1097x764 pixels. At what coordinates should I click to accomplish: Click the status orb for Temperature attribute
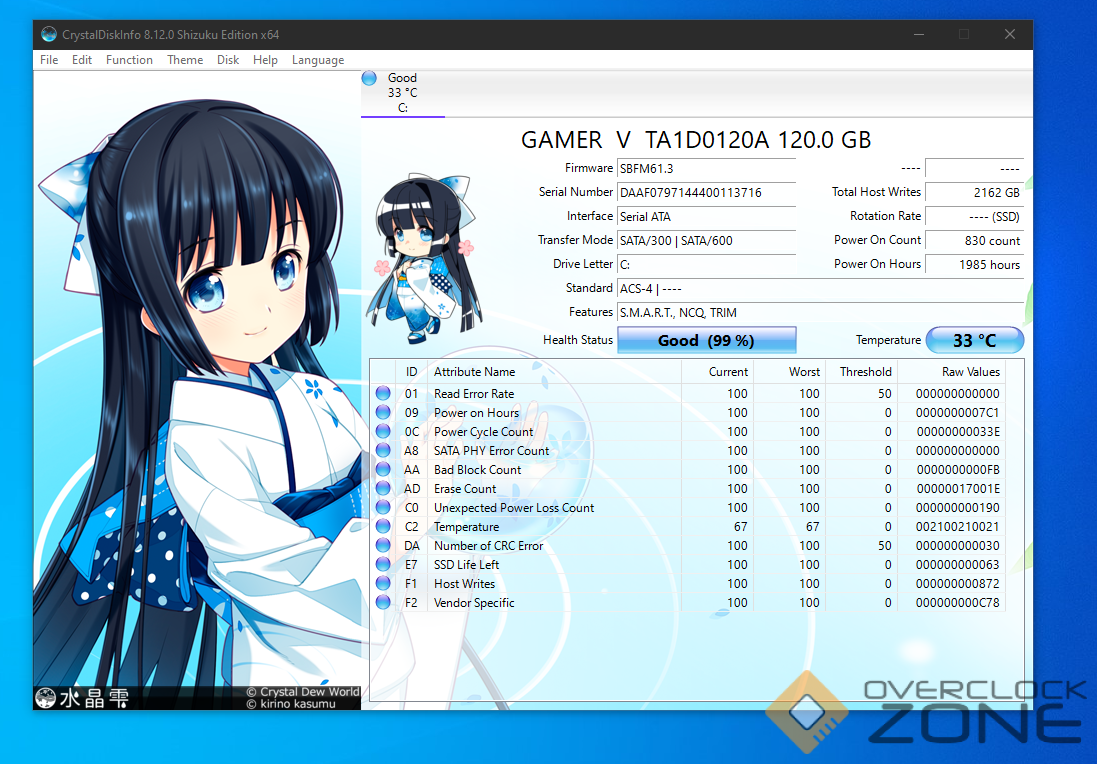pyautogui.click(x=383, y=527)
